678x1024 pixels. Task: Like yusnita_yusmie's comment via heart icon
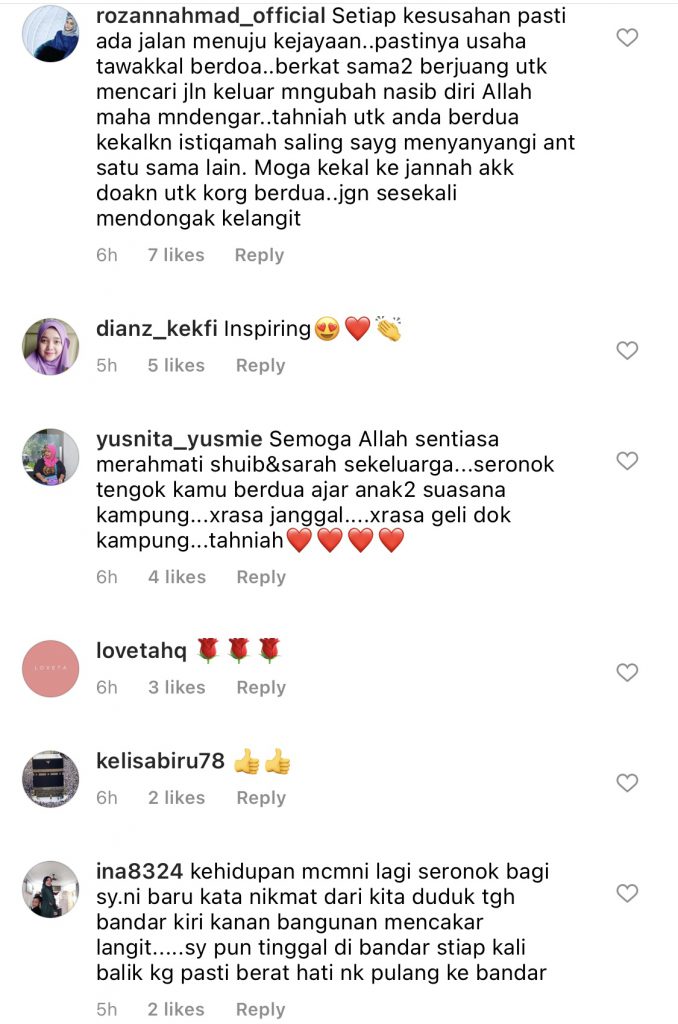coord(627,461)
